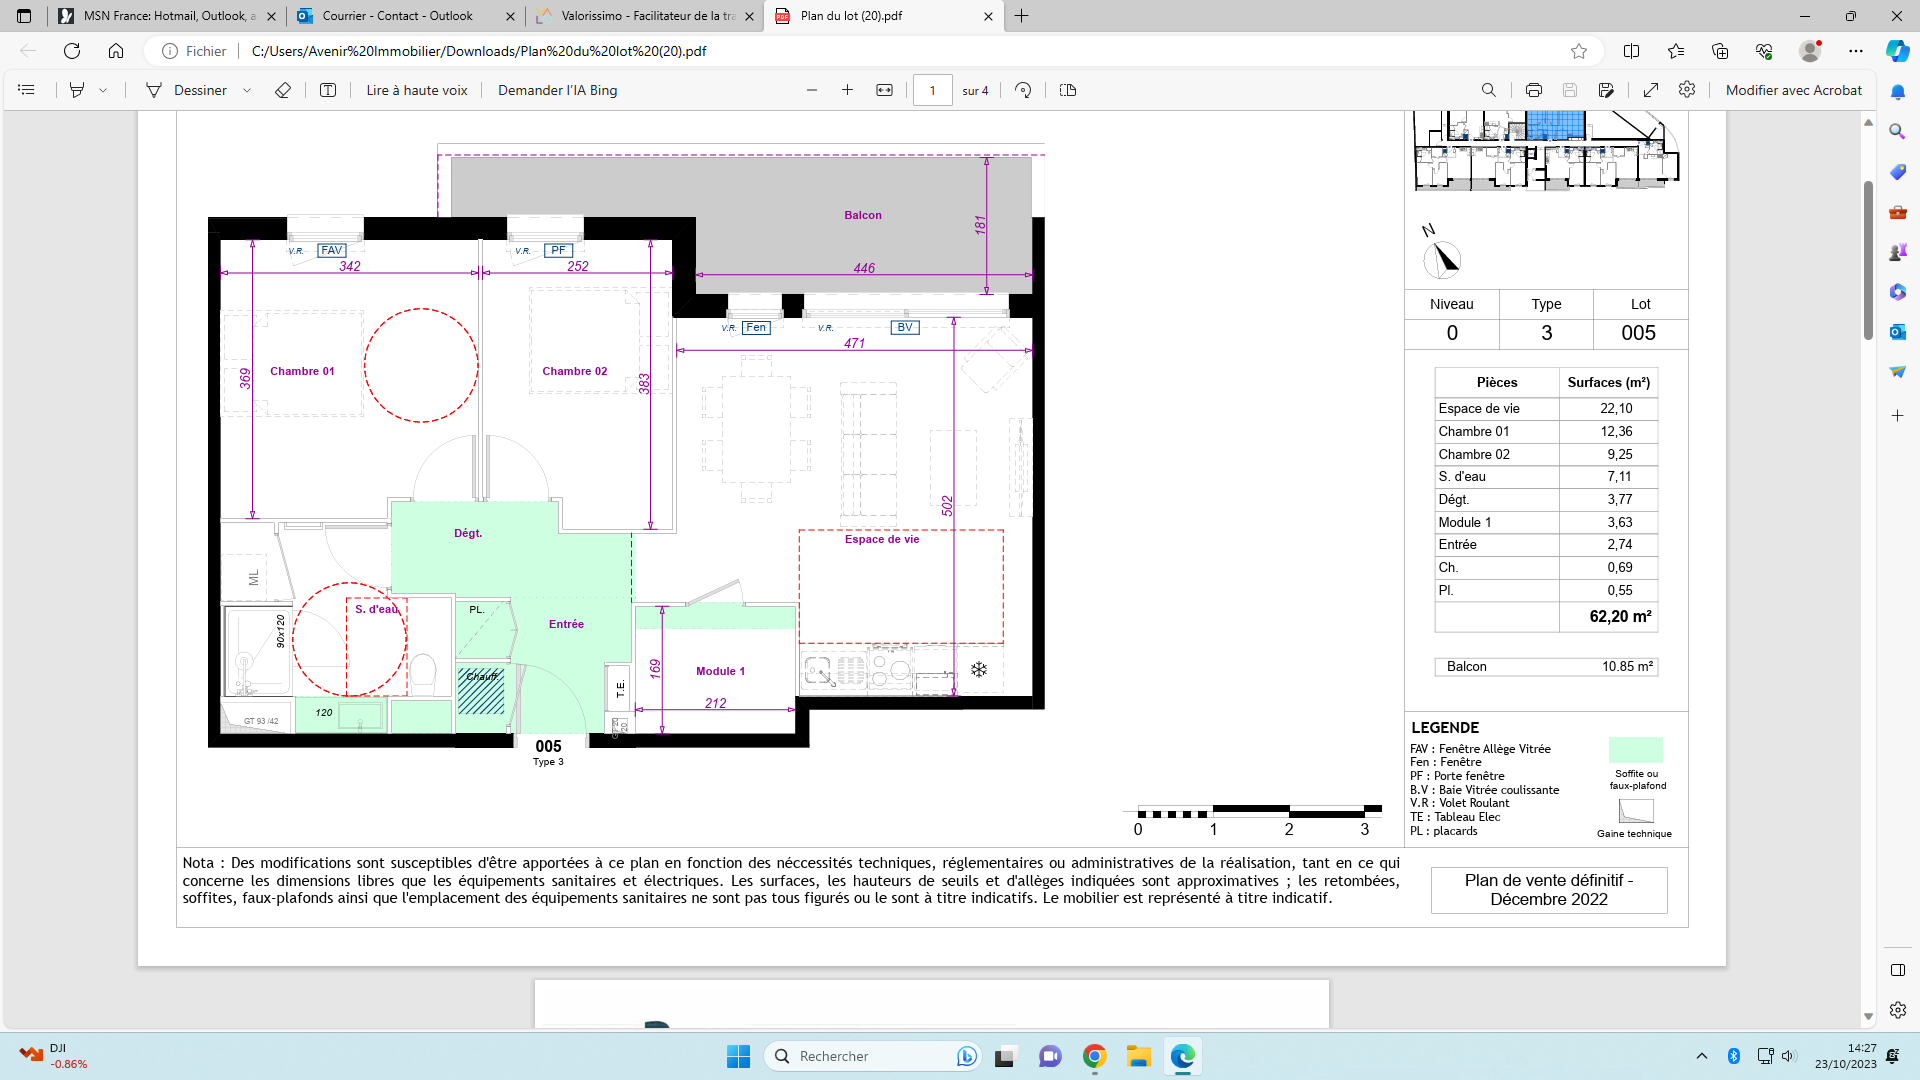This screenshot has height=1080, width=1920.
Task: Open the sidebar search icon
Action: (1898, 132)
